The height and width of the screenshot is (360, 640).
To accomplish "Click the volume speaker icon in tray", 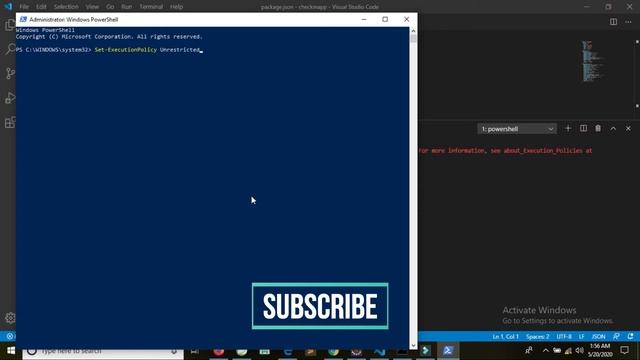I will (580, 350).
